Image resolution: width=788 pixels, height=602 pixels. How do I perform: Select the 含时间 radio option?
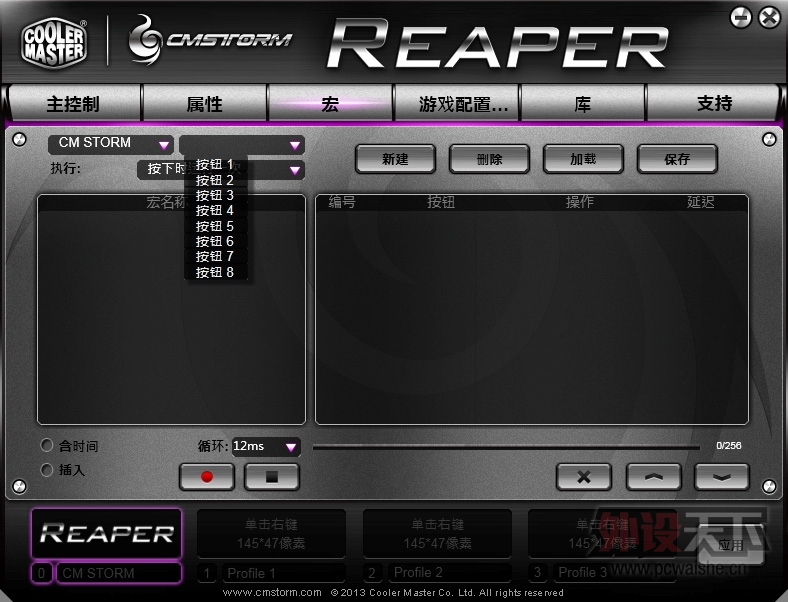47,445
